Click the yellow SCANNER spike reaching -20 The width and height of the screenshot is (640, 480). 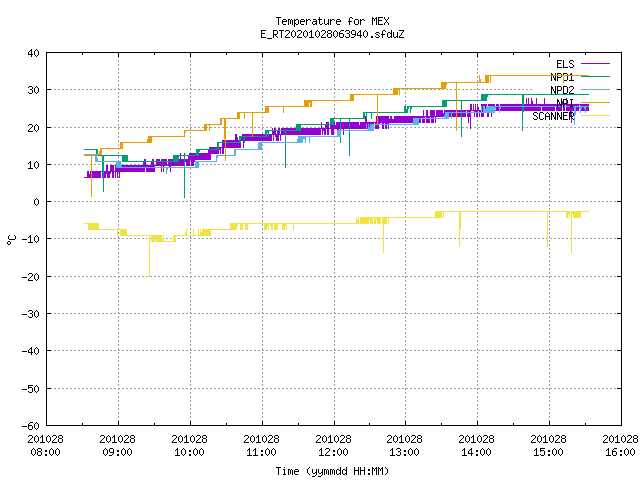click(x=149, y=258)
